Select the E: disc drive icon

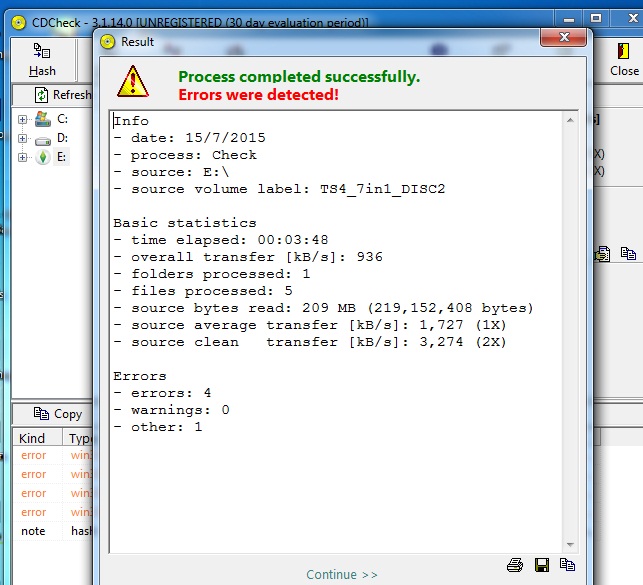(43, 157)
